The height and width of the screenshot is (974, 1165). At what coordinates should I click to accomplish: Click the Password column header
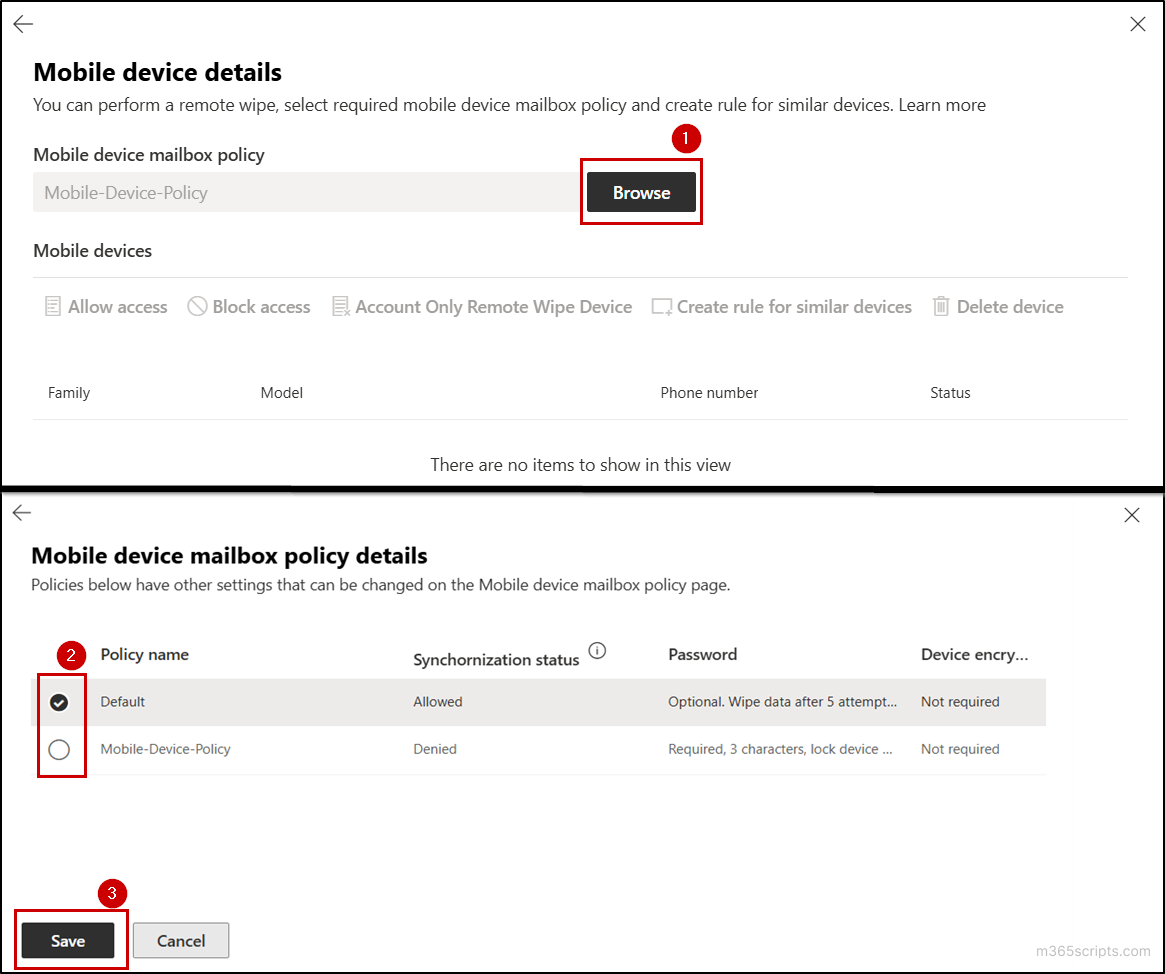(702, 654)
